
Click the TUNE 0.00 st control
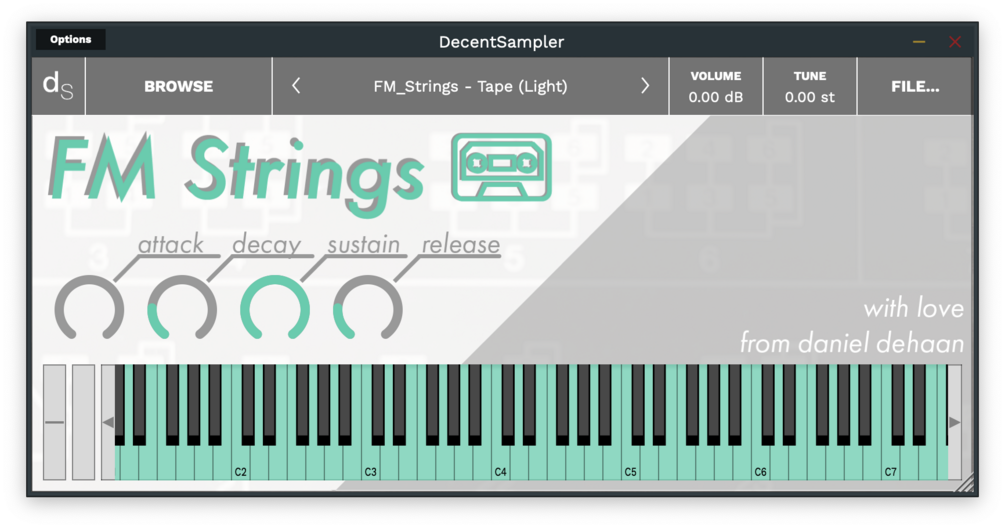[810, 87]
